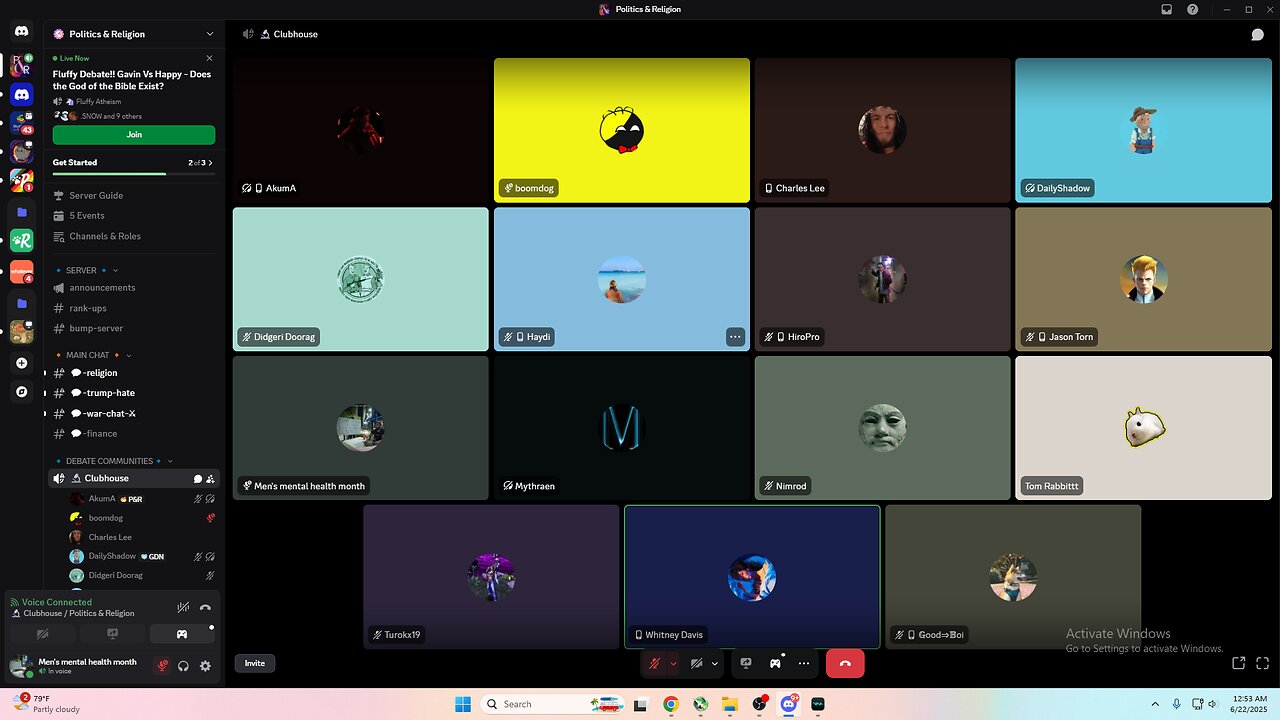Open the Show Chat bubble icon in call header
Screen dimensions: 1280x720
[x=1257, y=34]
